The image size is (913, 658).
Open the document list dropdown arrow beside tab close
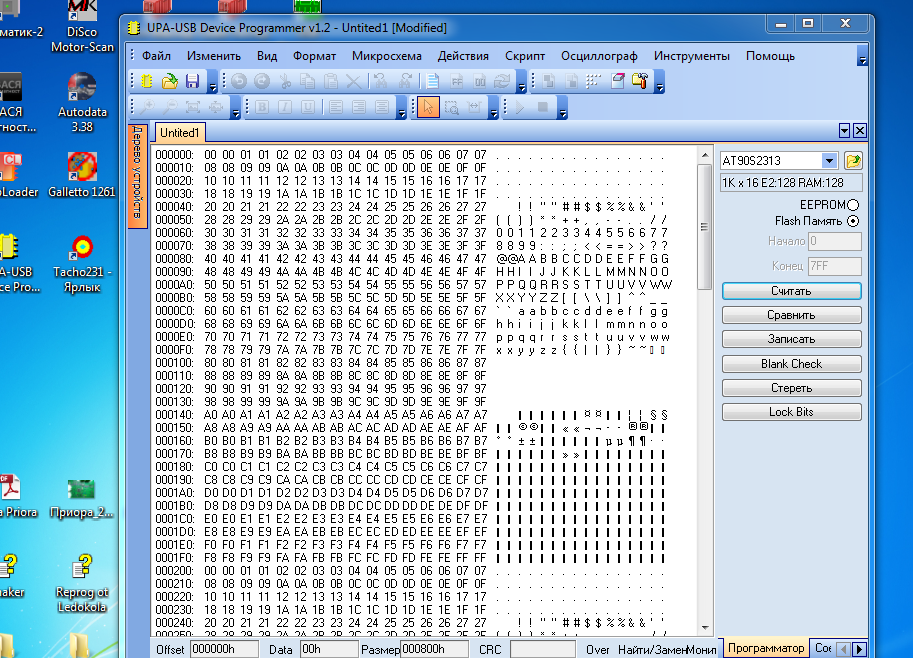pyautogui.click(x=844, y=130)
